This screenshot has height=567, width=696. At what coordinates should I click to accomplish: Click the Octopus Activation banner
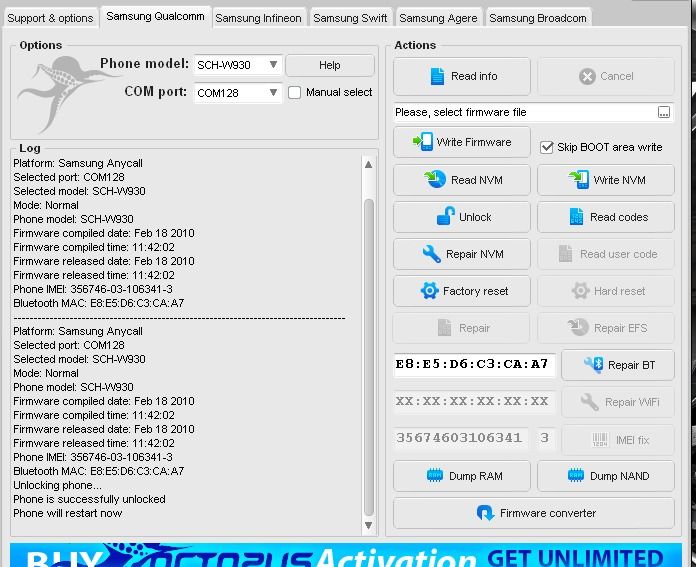[x=345, y=555]
